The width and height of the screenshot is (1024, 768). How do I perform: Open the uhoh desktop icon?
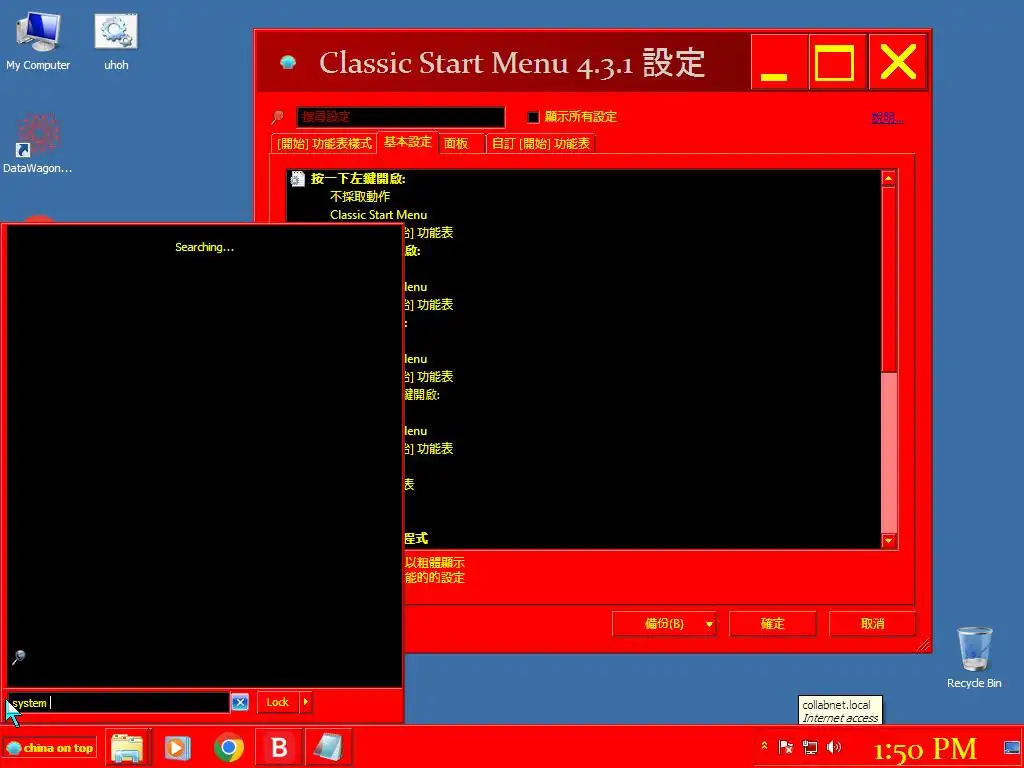116,41
